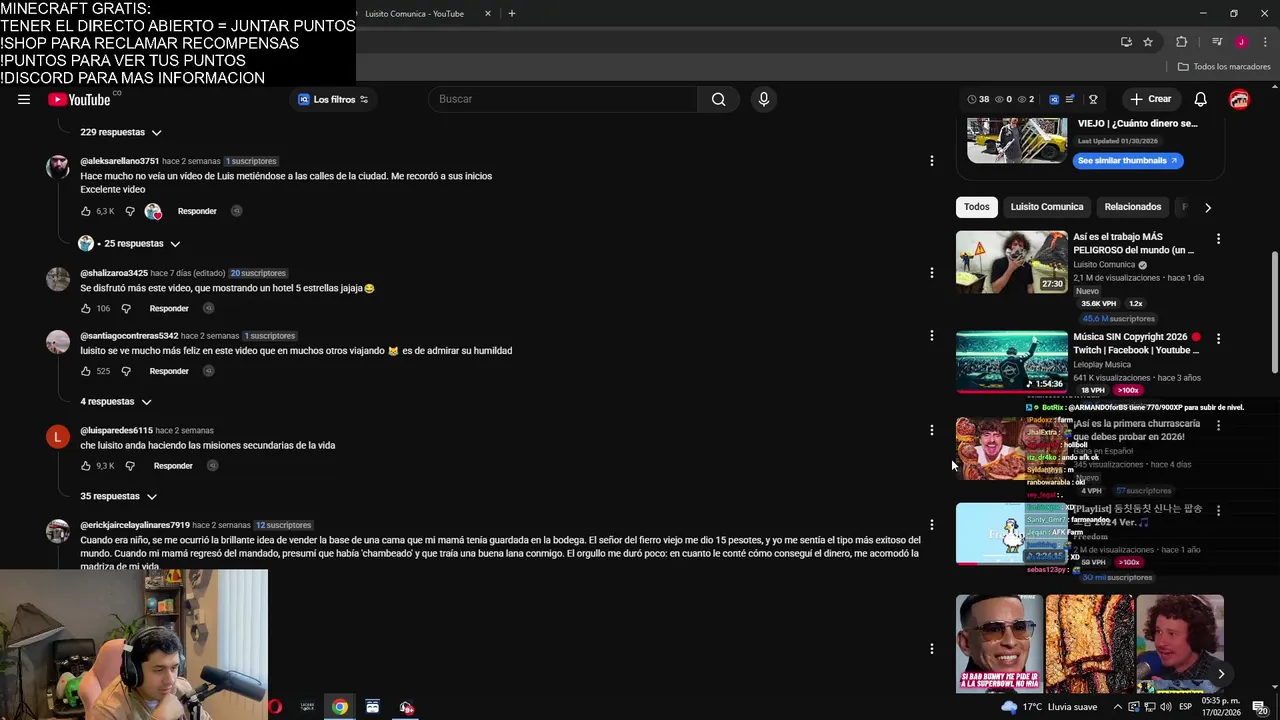Expand the 35 respuestas thread
Screen dimensions: 1280x720
tap(118, 496)
